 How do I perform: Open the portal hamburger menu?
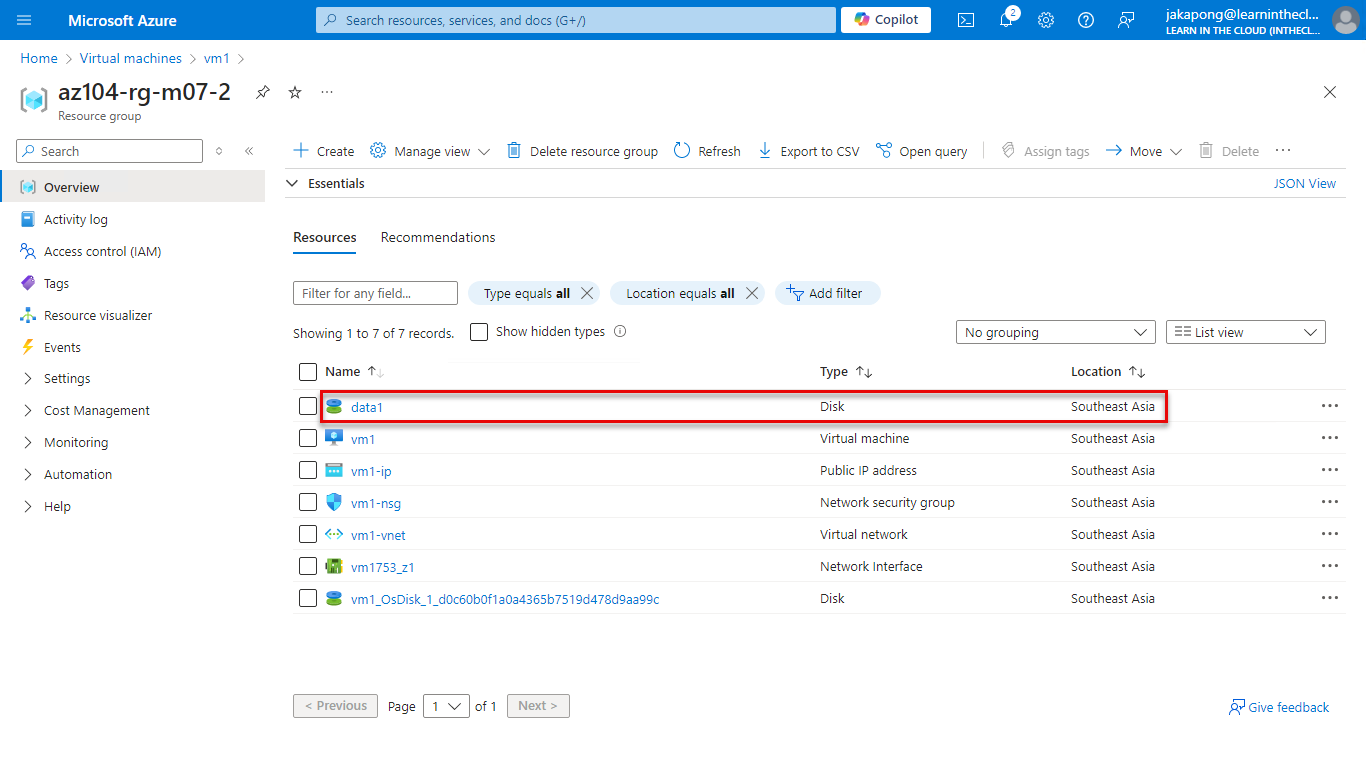(x=24, y=20)
